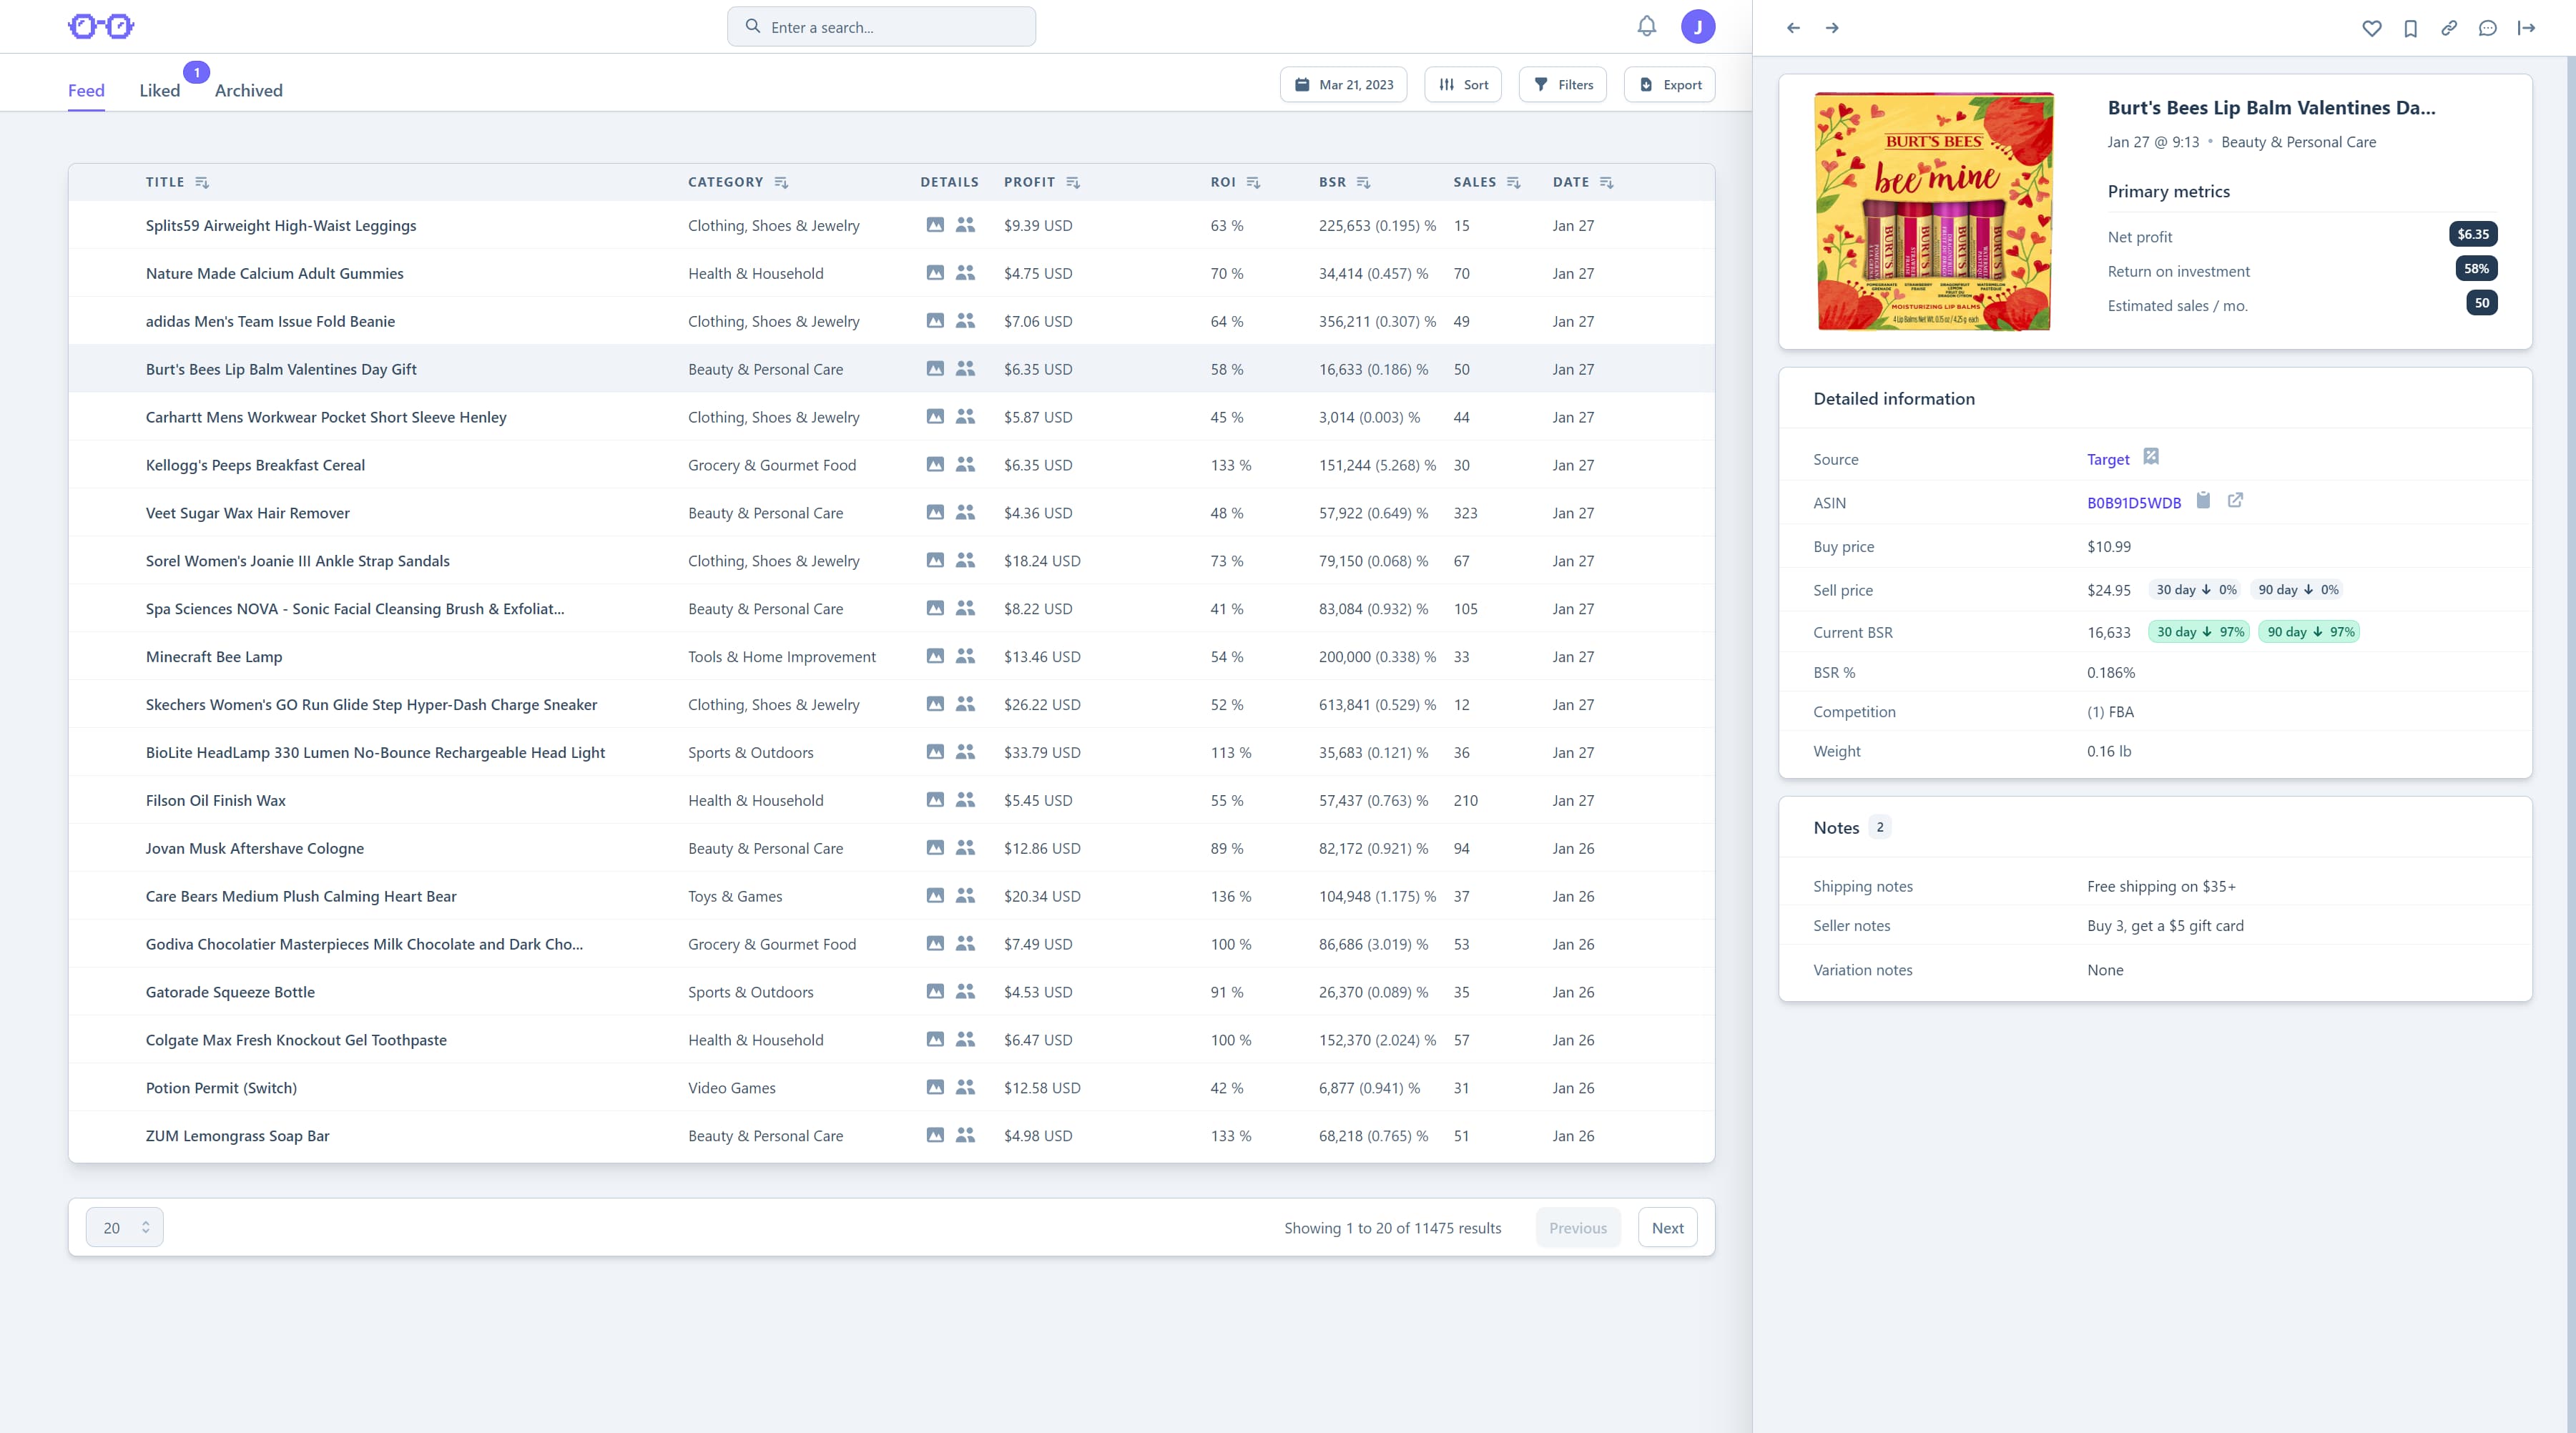Screen dimensions: 2576x1433
Task: Bookmark the Burt's Bees product
Action: coord(2411,28)
